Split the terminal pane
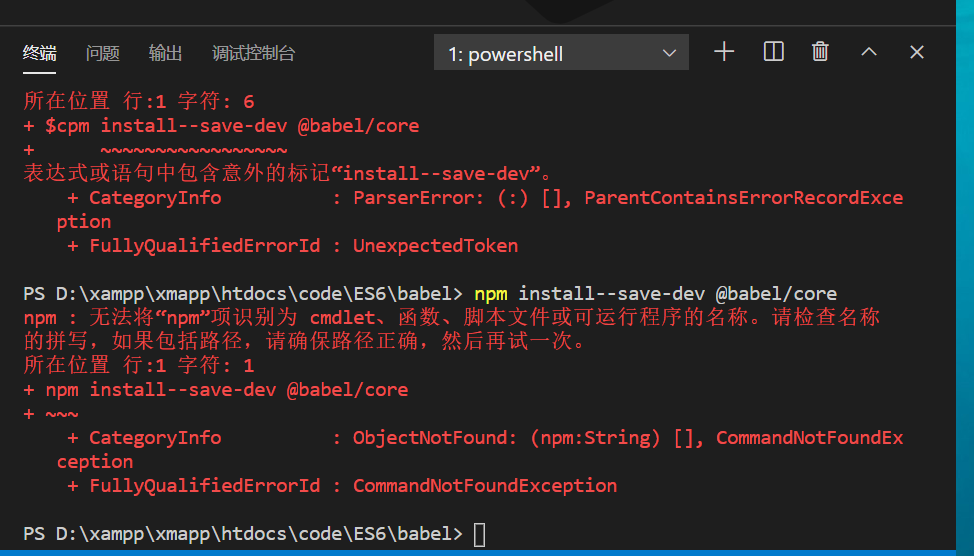Viewport: 974px width, 556px height. pos(773,52)
